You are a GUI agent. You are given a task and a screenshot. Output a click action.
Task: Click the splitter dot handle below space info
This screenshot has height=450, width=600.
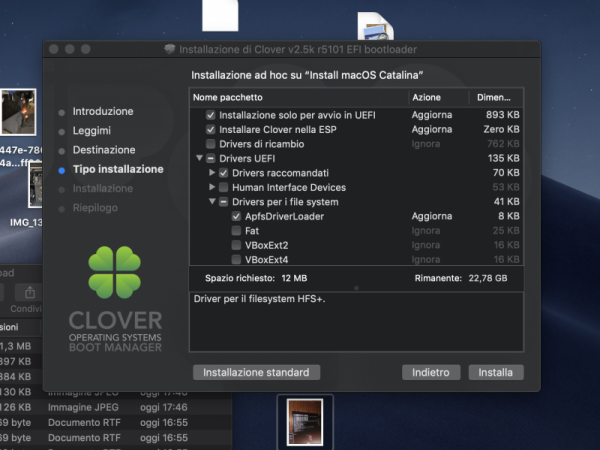coord(356,288)
